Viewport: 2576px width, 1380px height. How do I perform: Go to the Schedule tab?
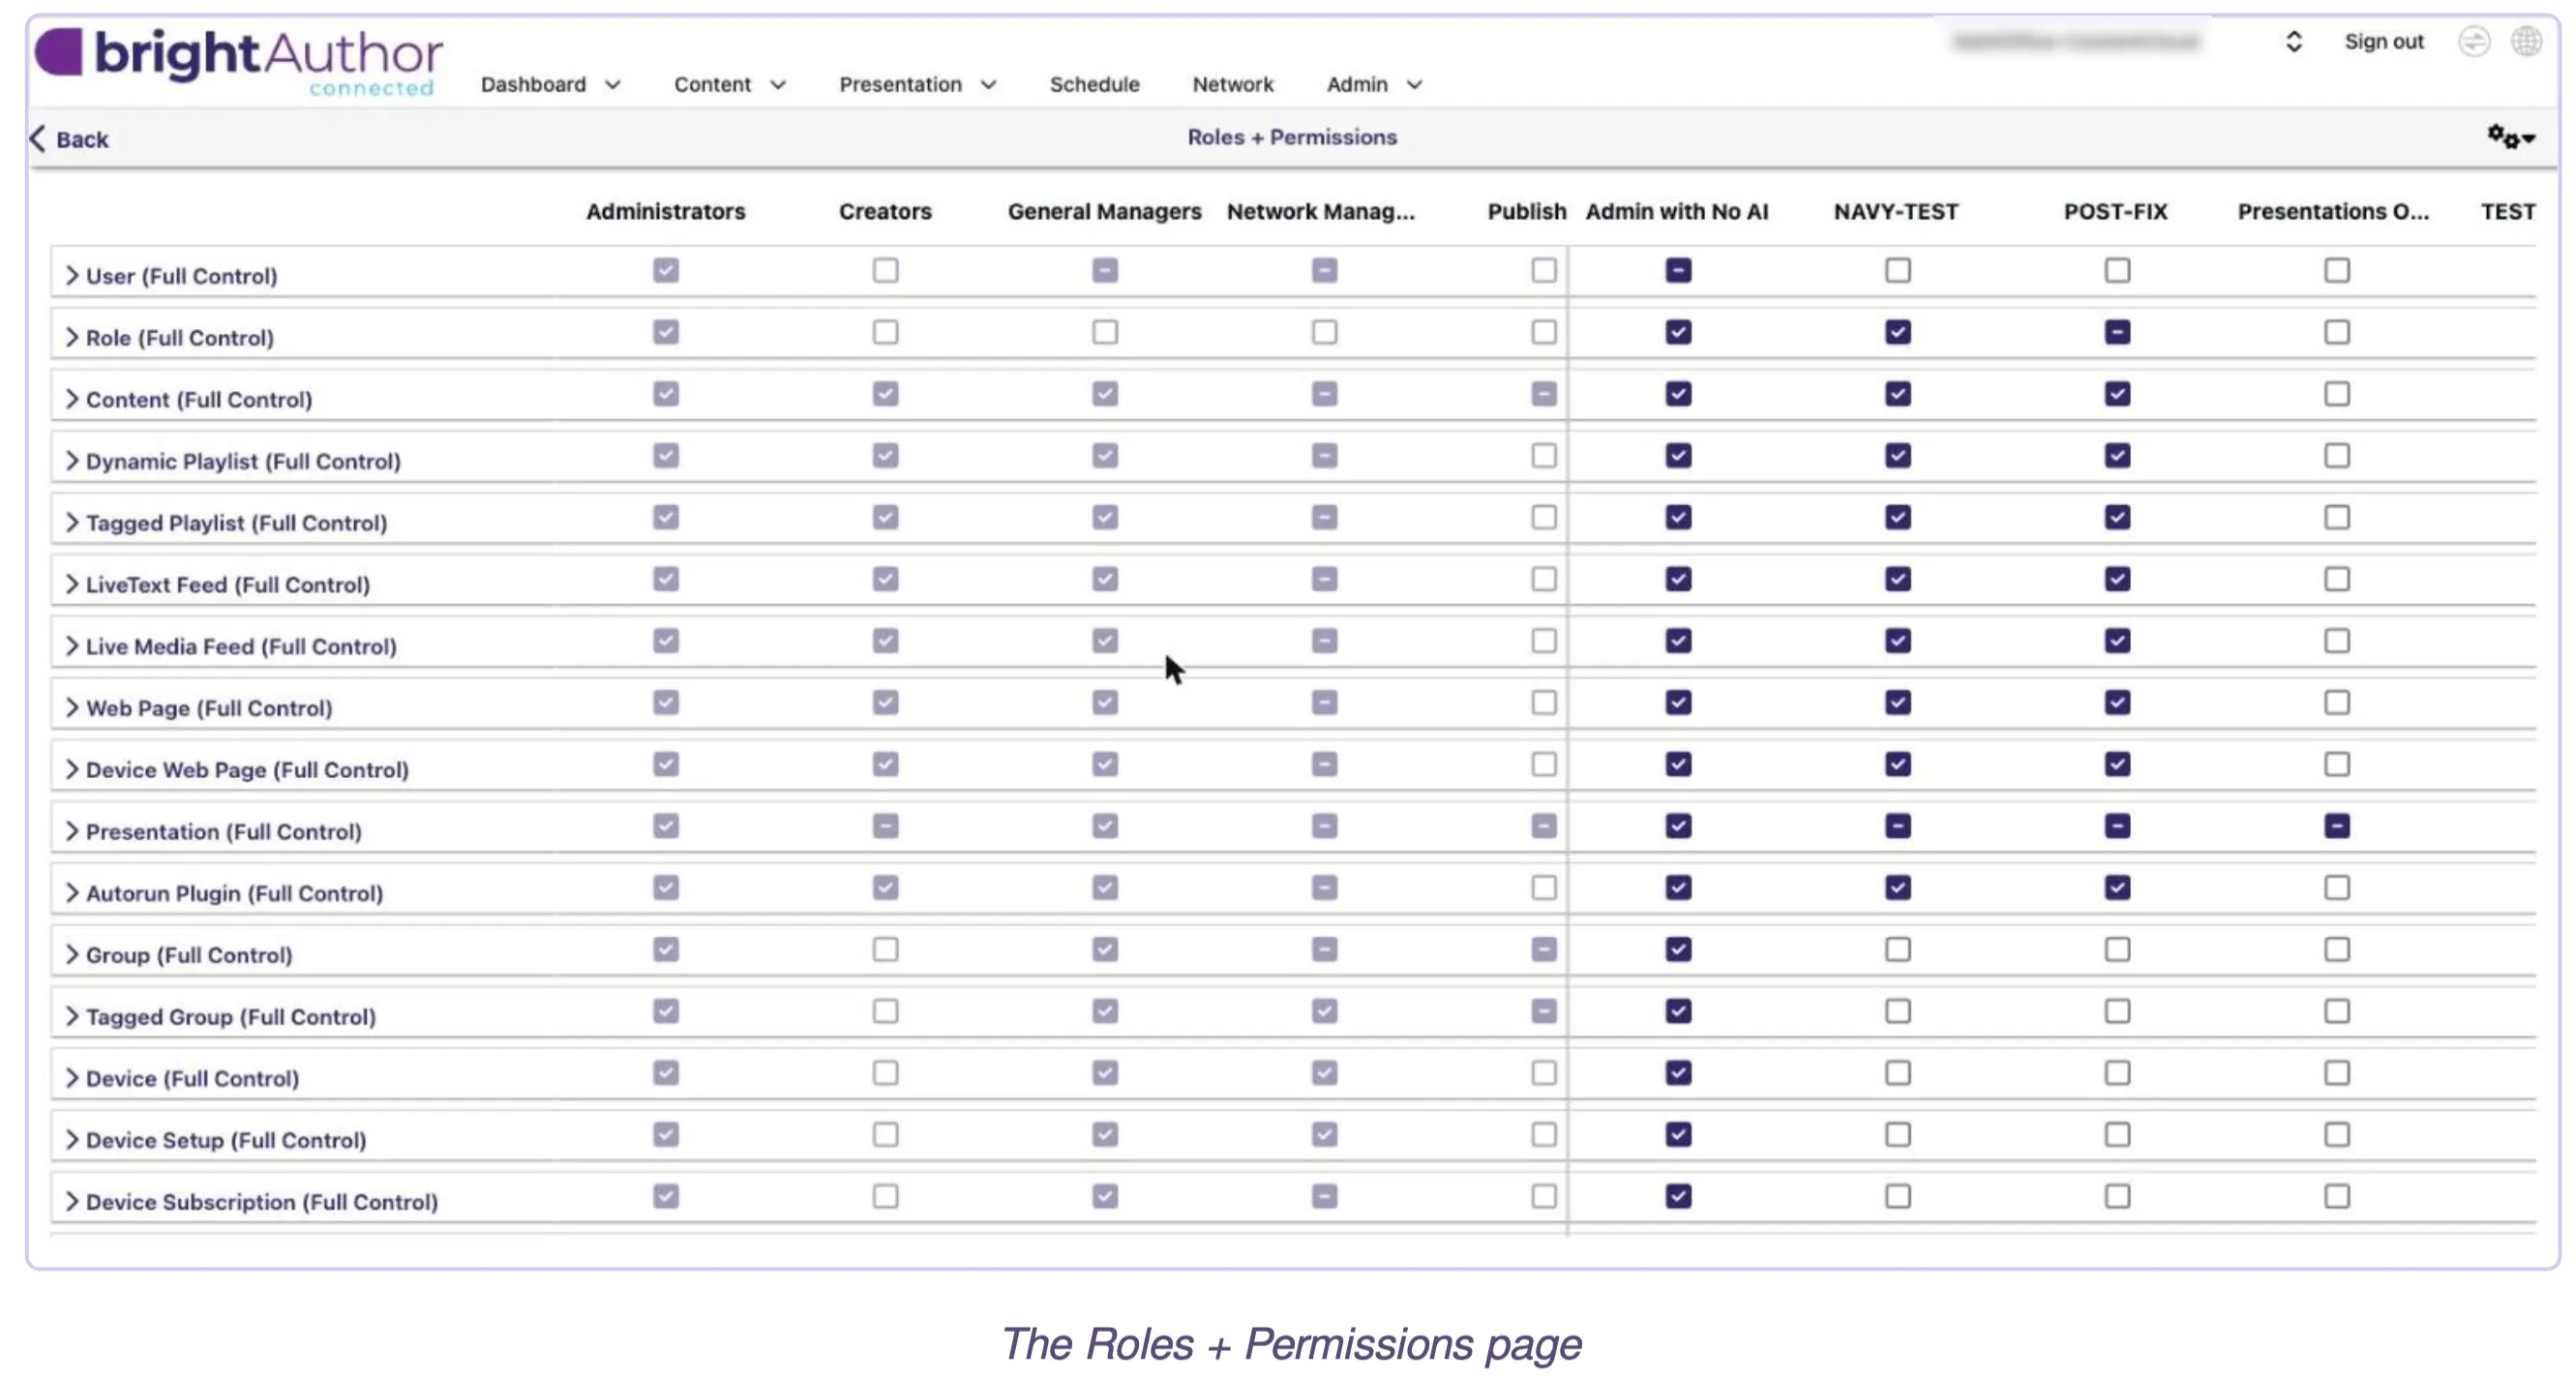1094,85
